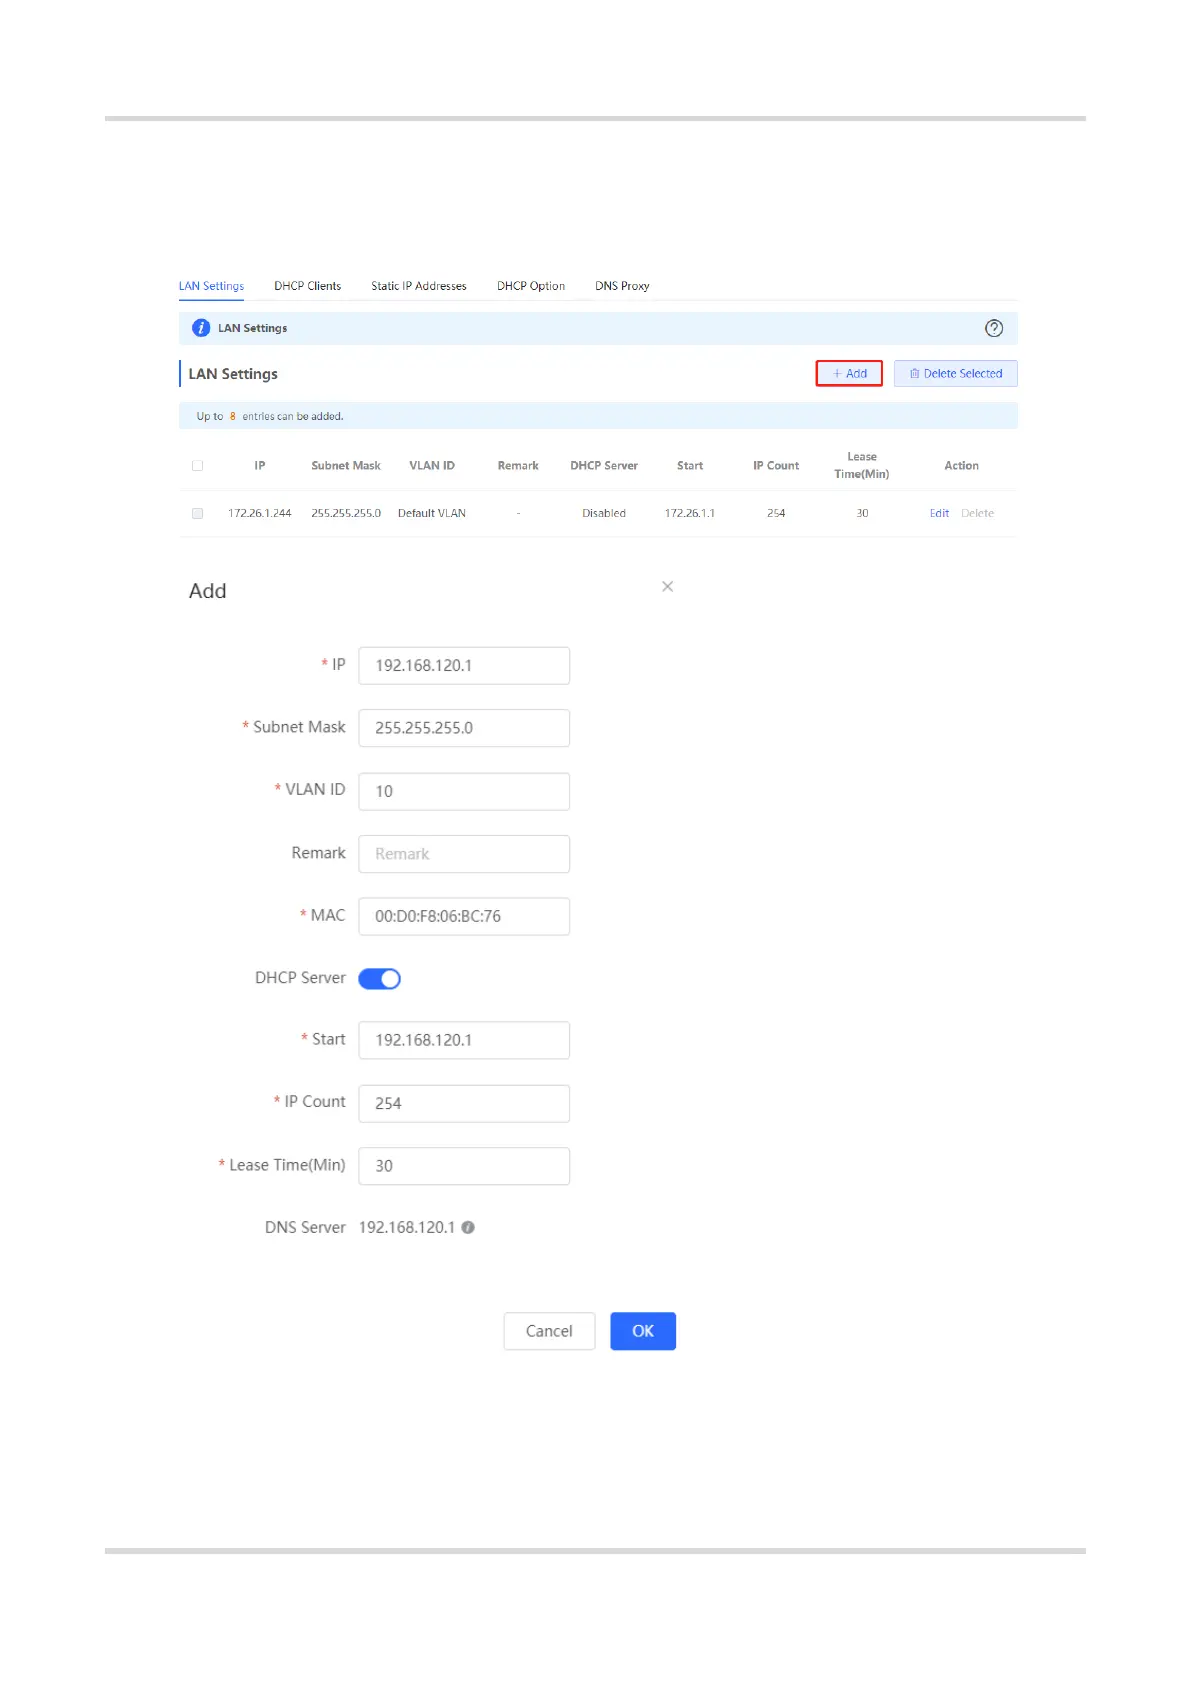
Task: Click the blue LAN Settings info icon
Action: [x=201, y=328]
